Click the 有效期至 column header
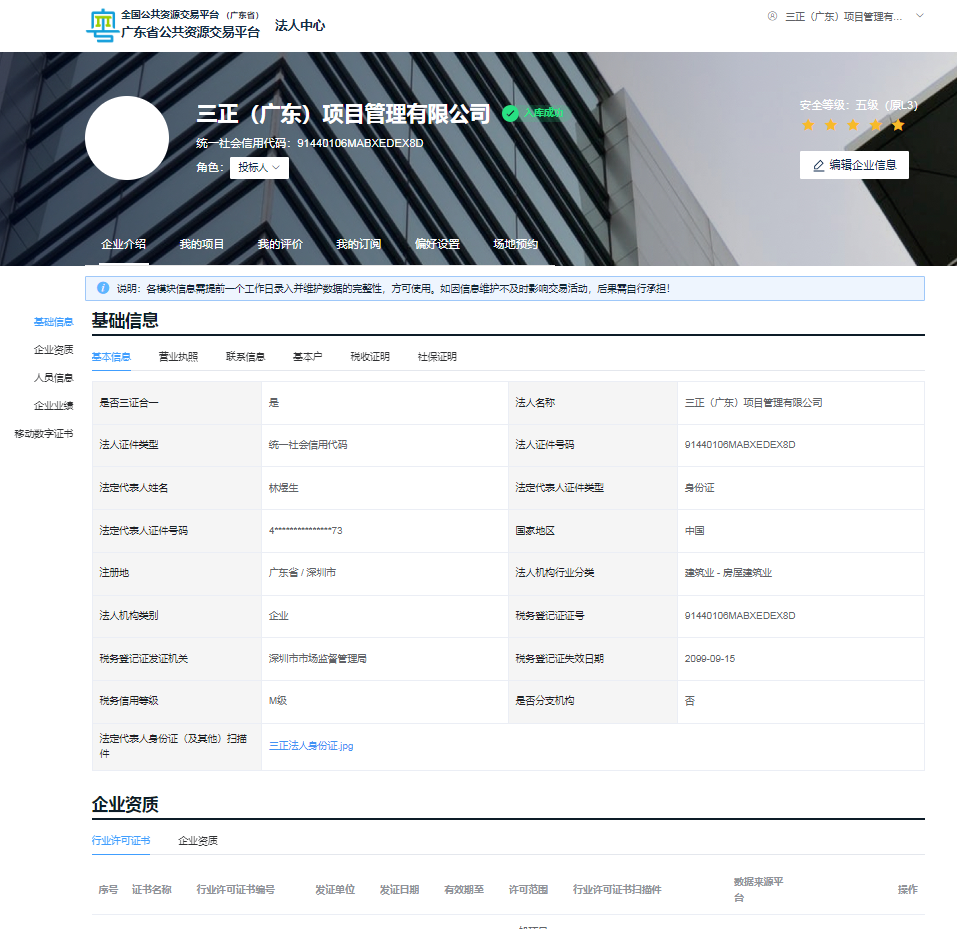The width and height of the screenshot is (957, 929). [464, 889]
